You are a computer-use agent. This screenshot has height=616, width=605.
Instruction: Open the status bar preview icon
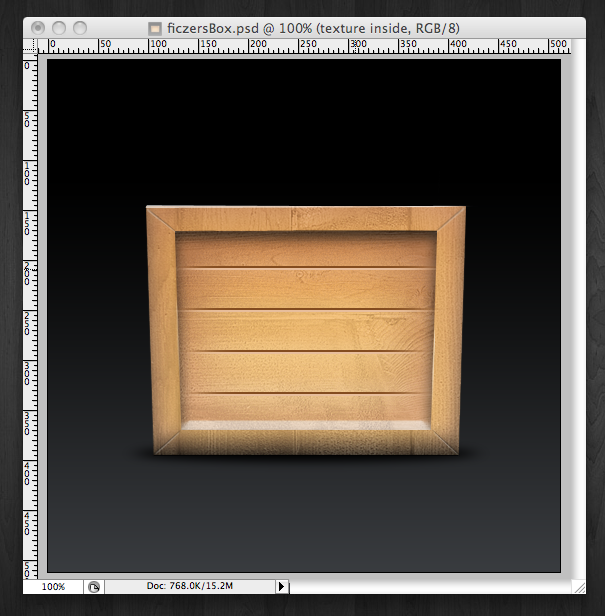pyautogui.click(x=94, y=587)
